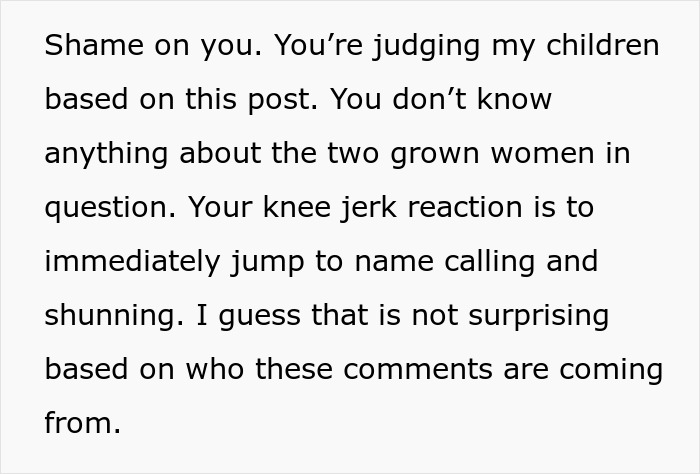
Task: Place cursor on the word "anything"
Action: click(106, 154)
